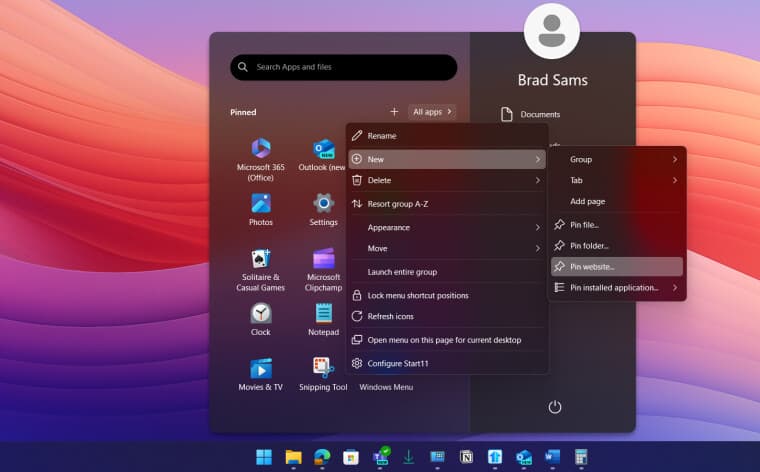The width and height of the screenshot is (760, 472).
Task: Open the Photos app icon
Action: coord(261,203)
